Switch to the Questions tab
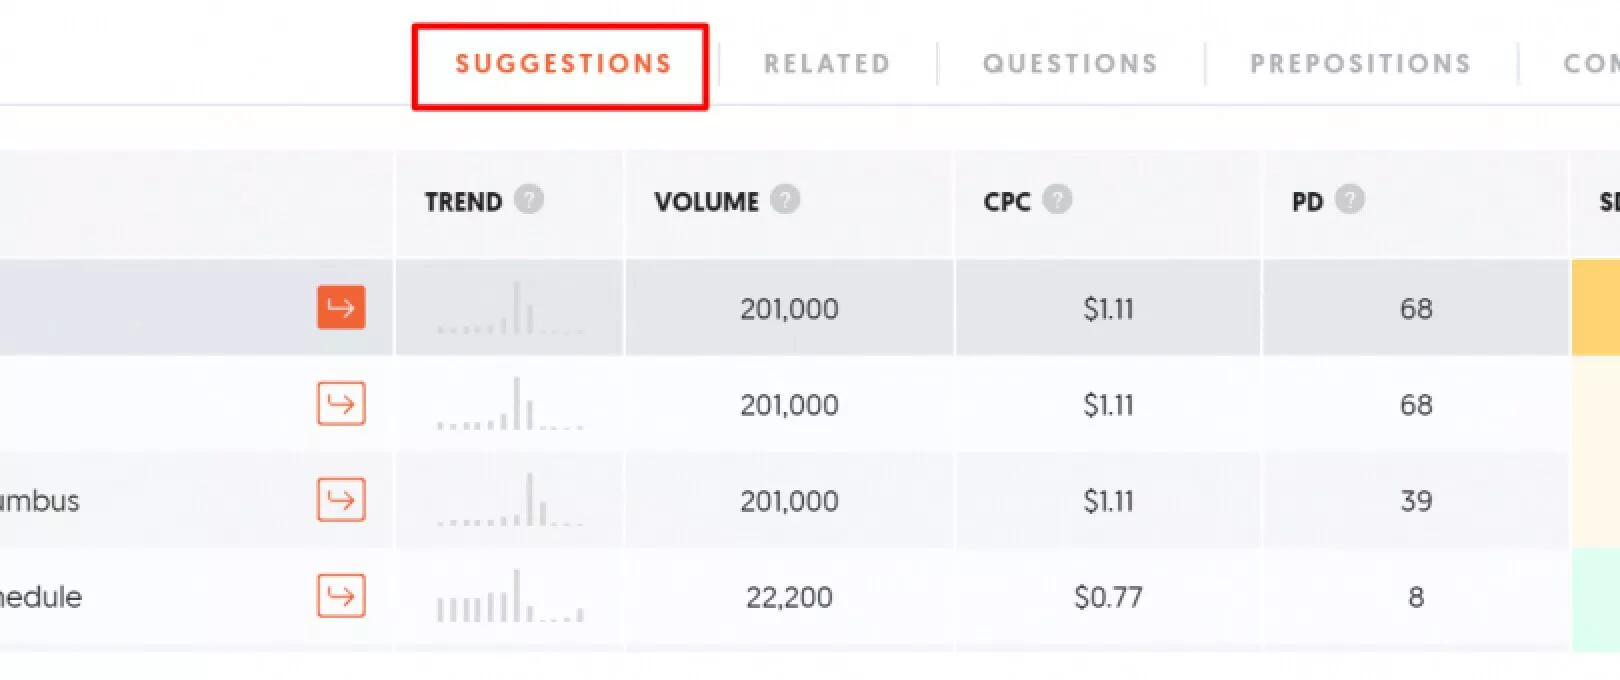The height and width of the screenshot is (680, 1620). 1070,64
